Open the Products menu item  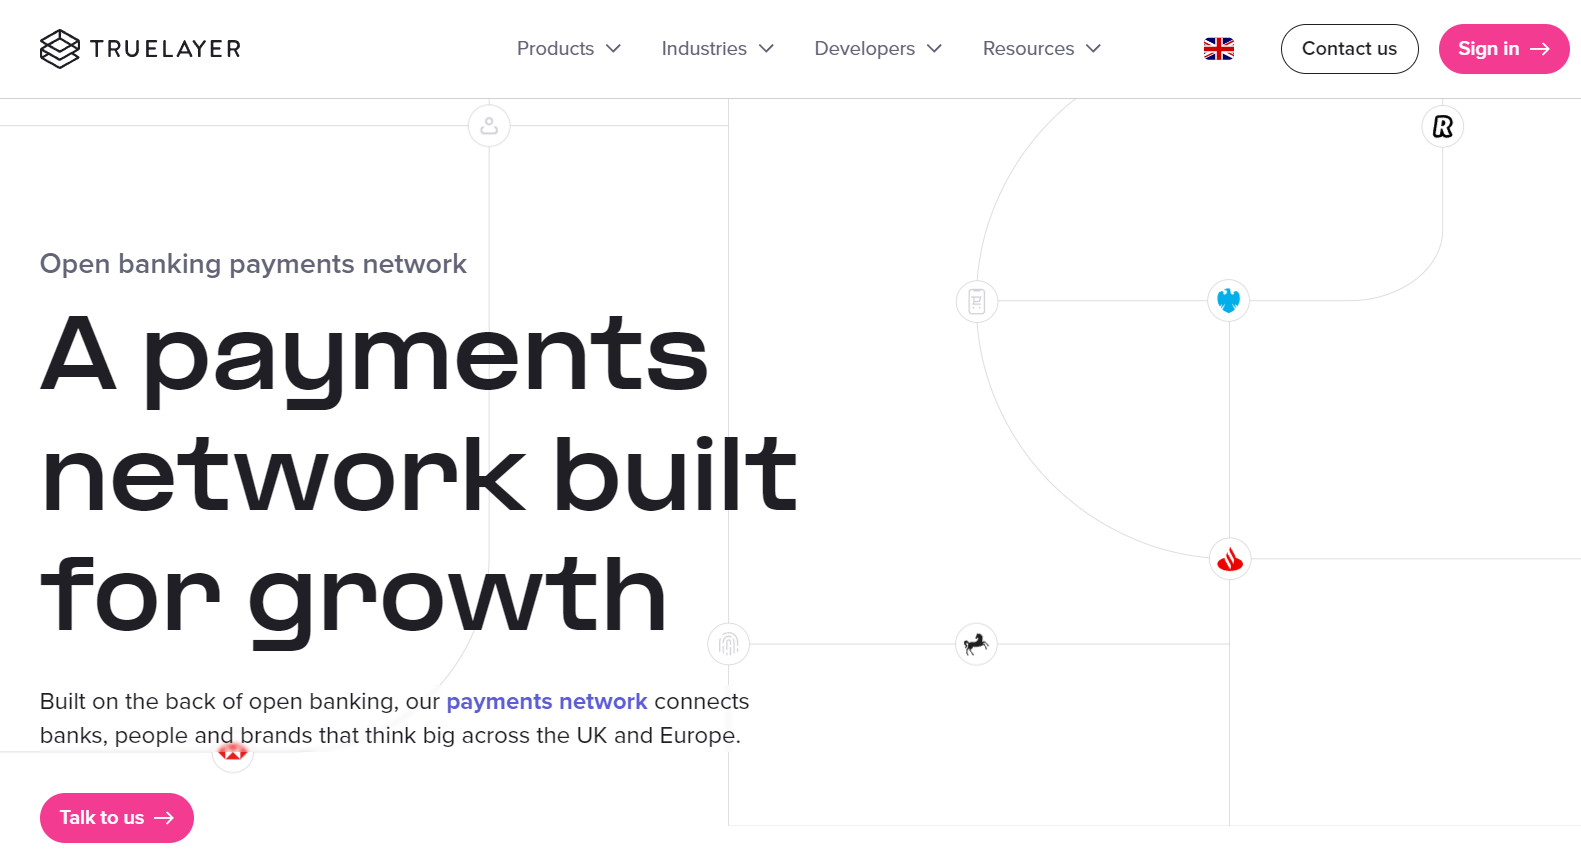pos(568,49)
